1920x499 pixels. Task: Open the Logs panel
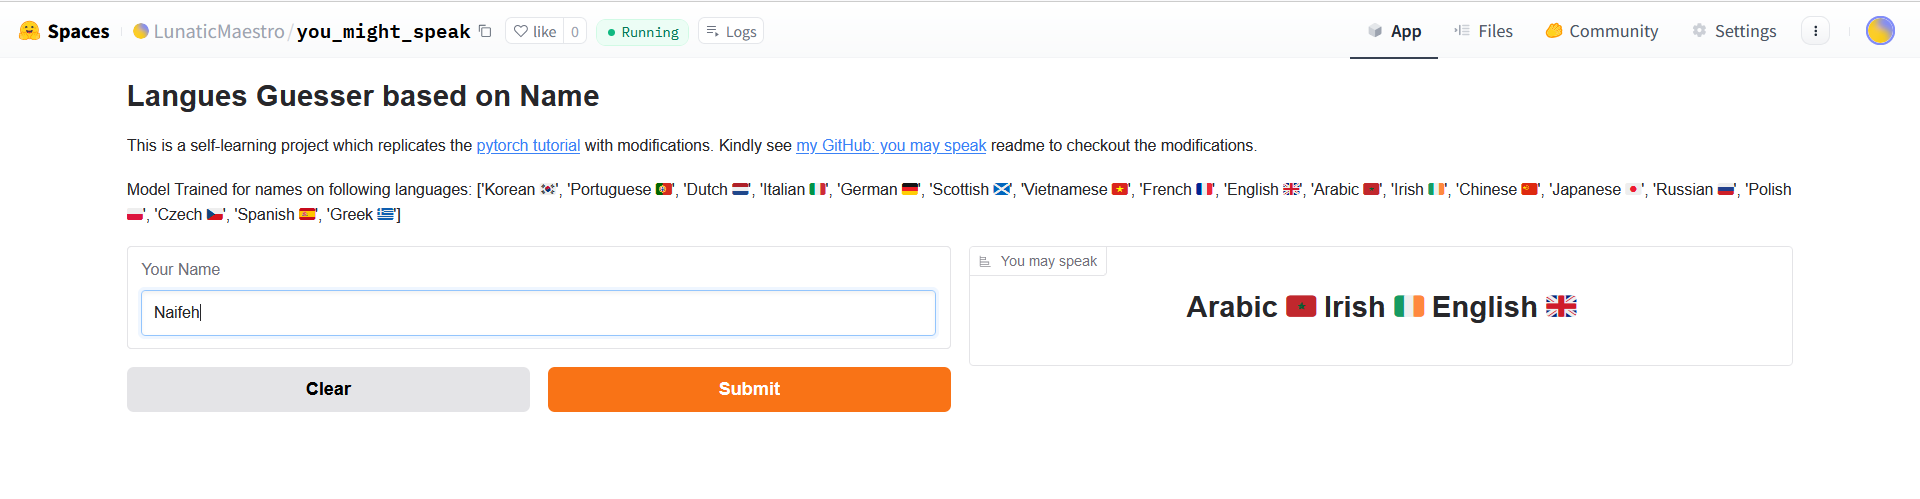point(731,31)
